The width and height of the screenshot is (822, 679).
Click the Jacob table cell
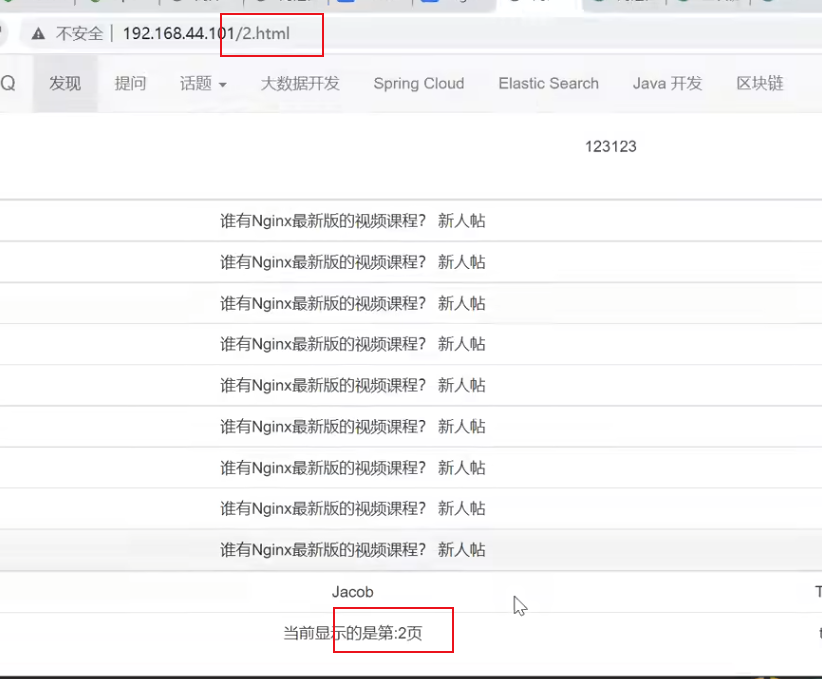[x=353, y=592]
